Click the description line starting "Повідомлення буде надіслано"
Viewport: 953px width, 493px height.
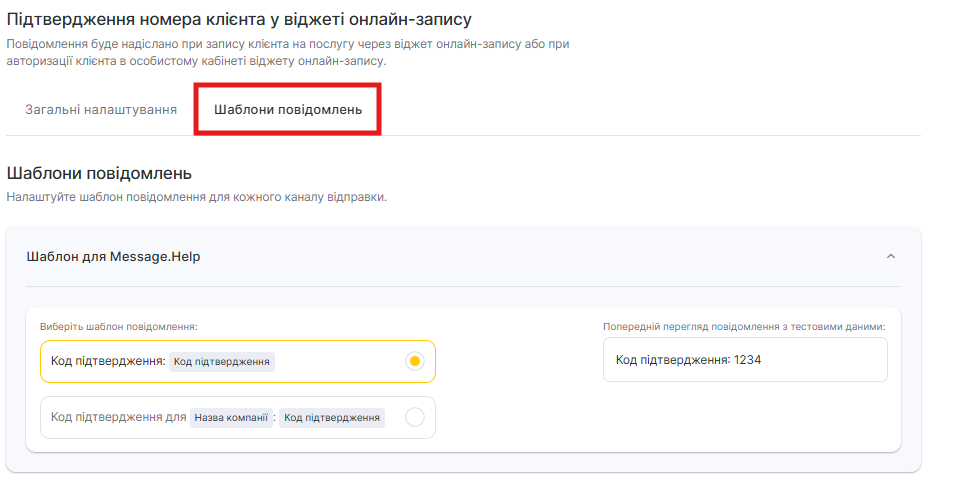pyautogui.click(x=288, y=44)
